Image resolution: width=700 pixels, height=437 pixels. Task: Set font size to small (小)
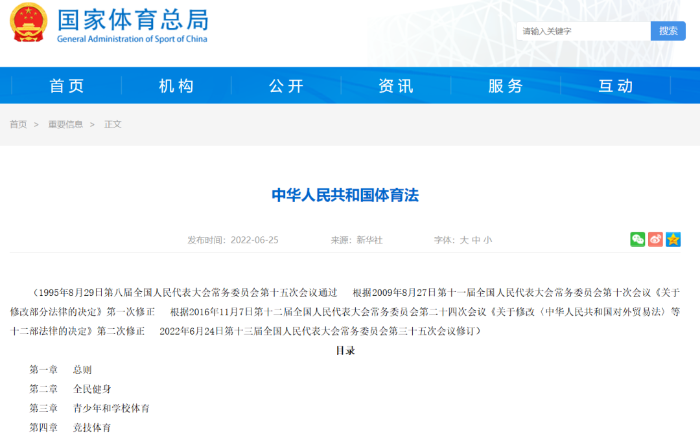coord(488,241)
